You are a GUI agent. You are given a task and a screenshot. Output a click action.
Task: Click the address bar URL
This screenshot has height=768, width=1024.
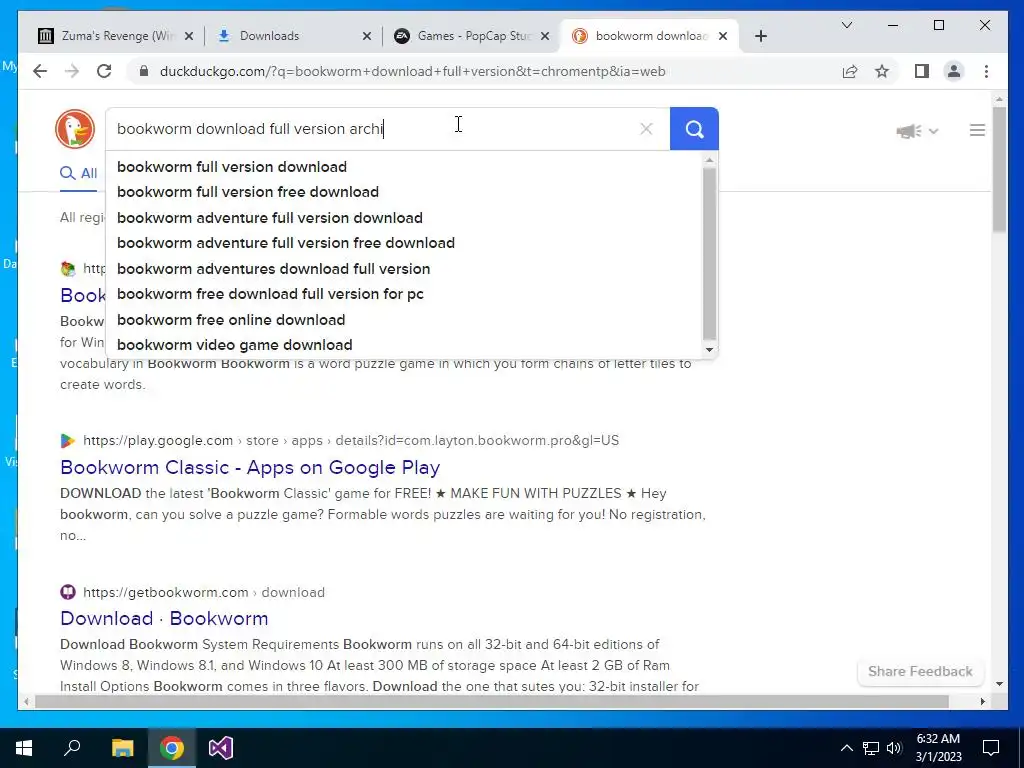pos(413,71)
